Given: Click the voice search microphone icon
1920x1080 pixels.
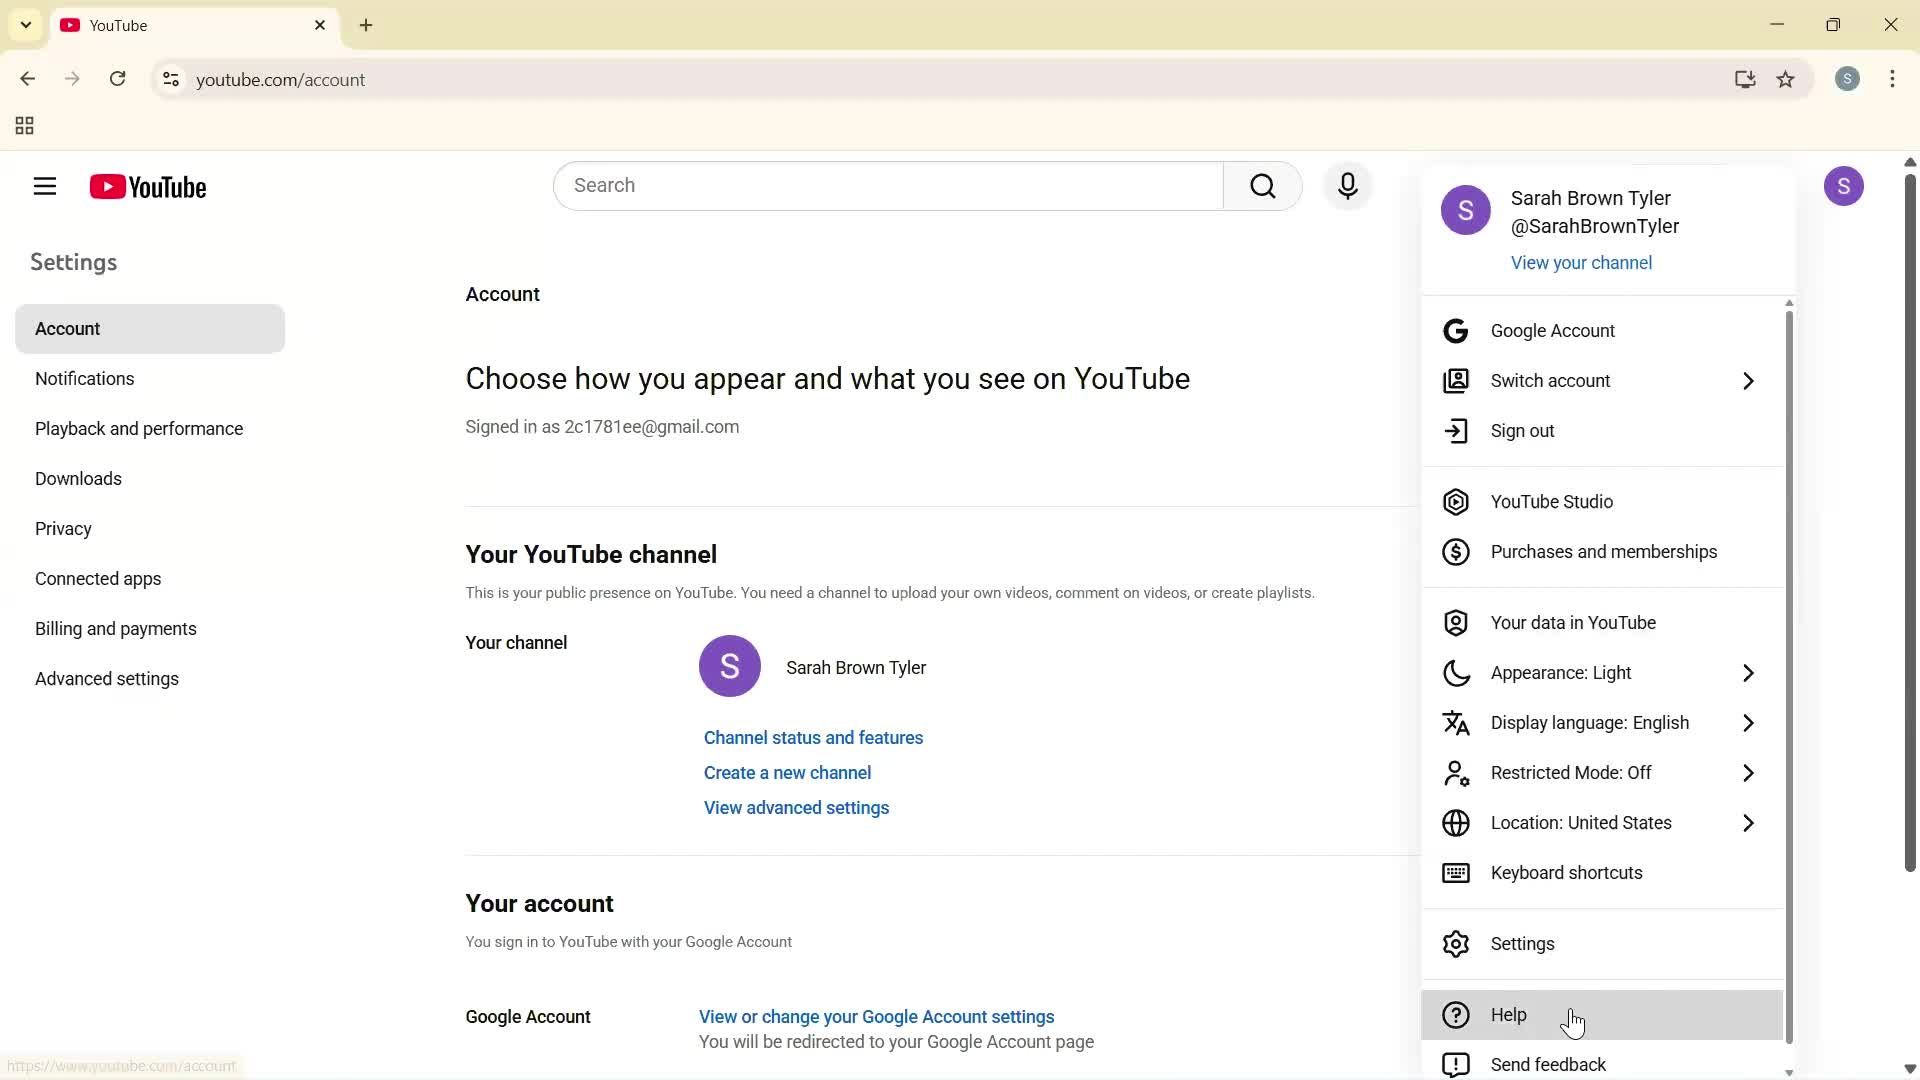Looking at the screenshot, I should click(x=1348, y=185).
